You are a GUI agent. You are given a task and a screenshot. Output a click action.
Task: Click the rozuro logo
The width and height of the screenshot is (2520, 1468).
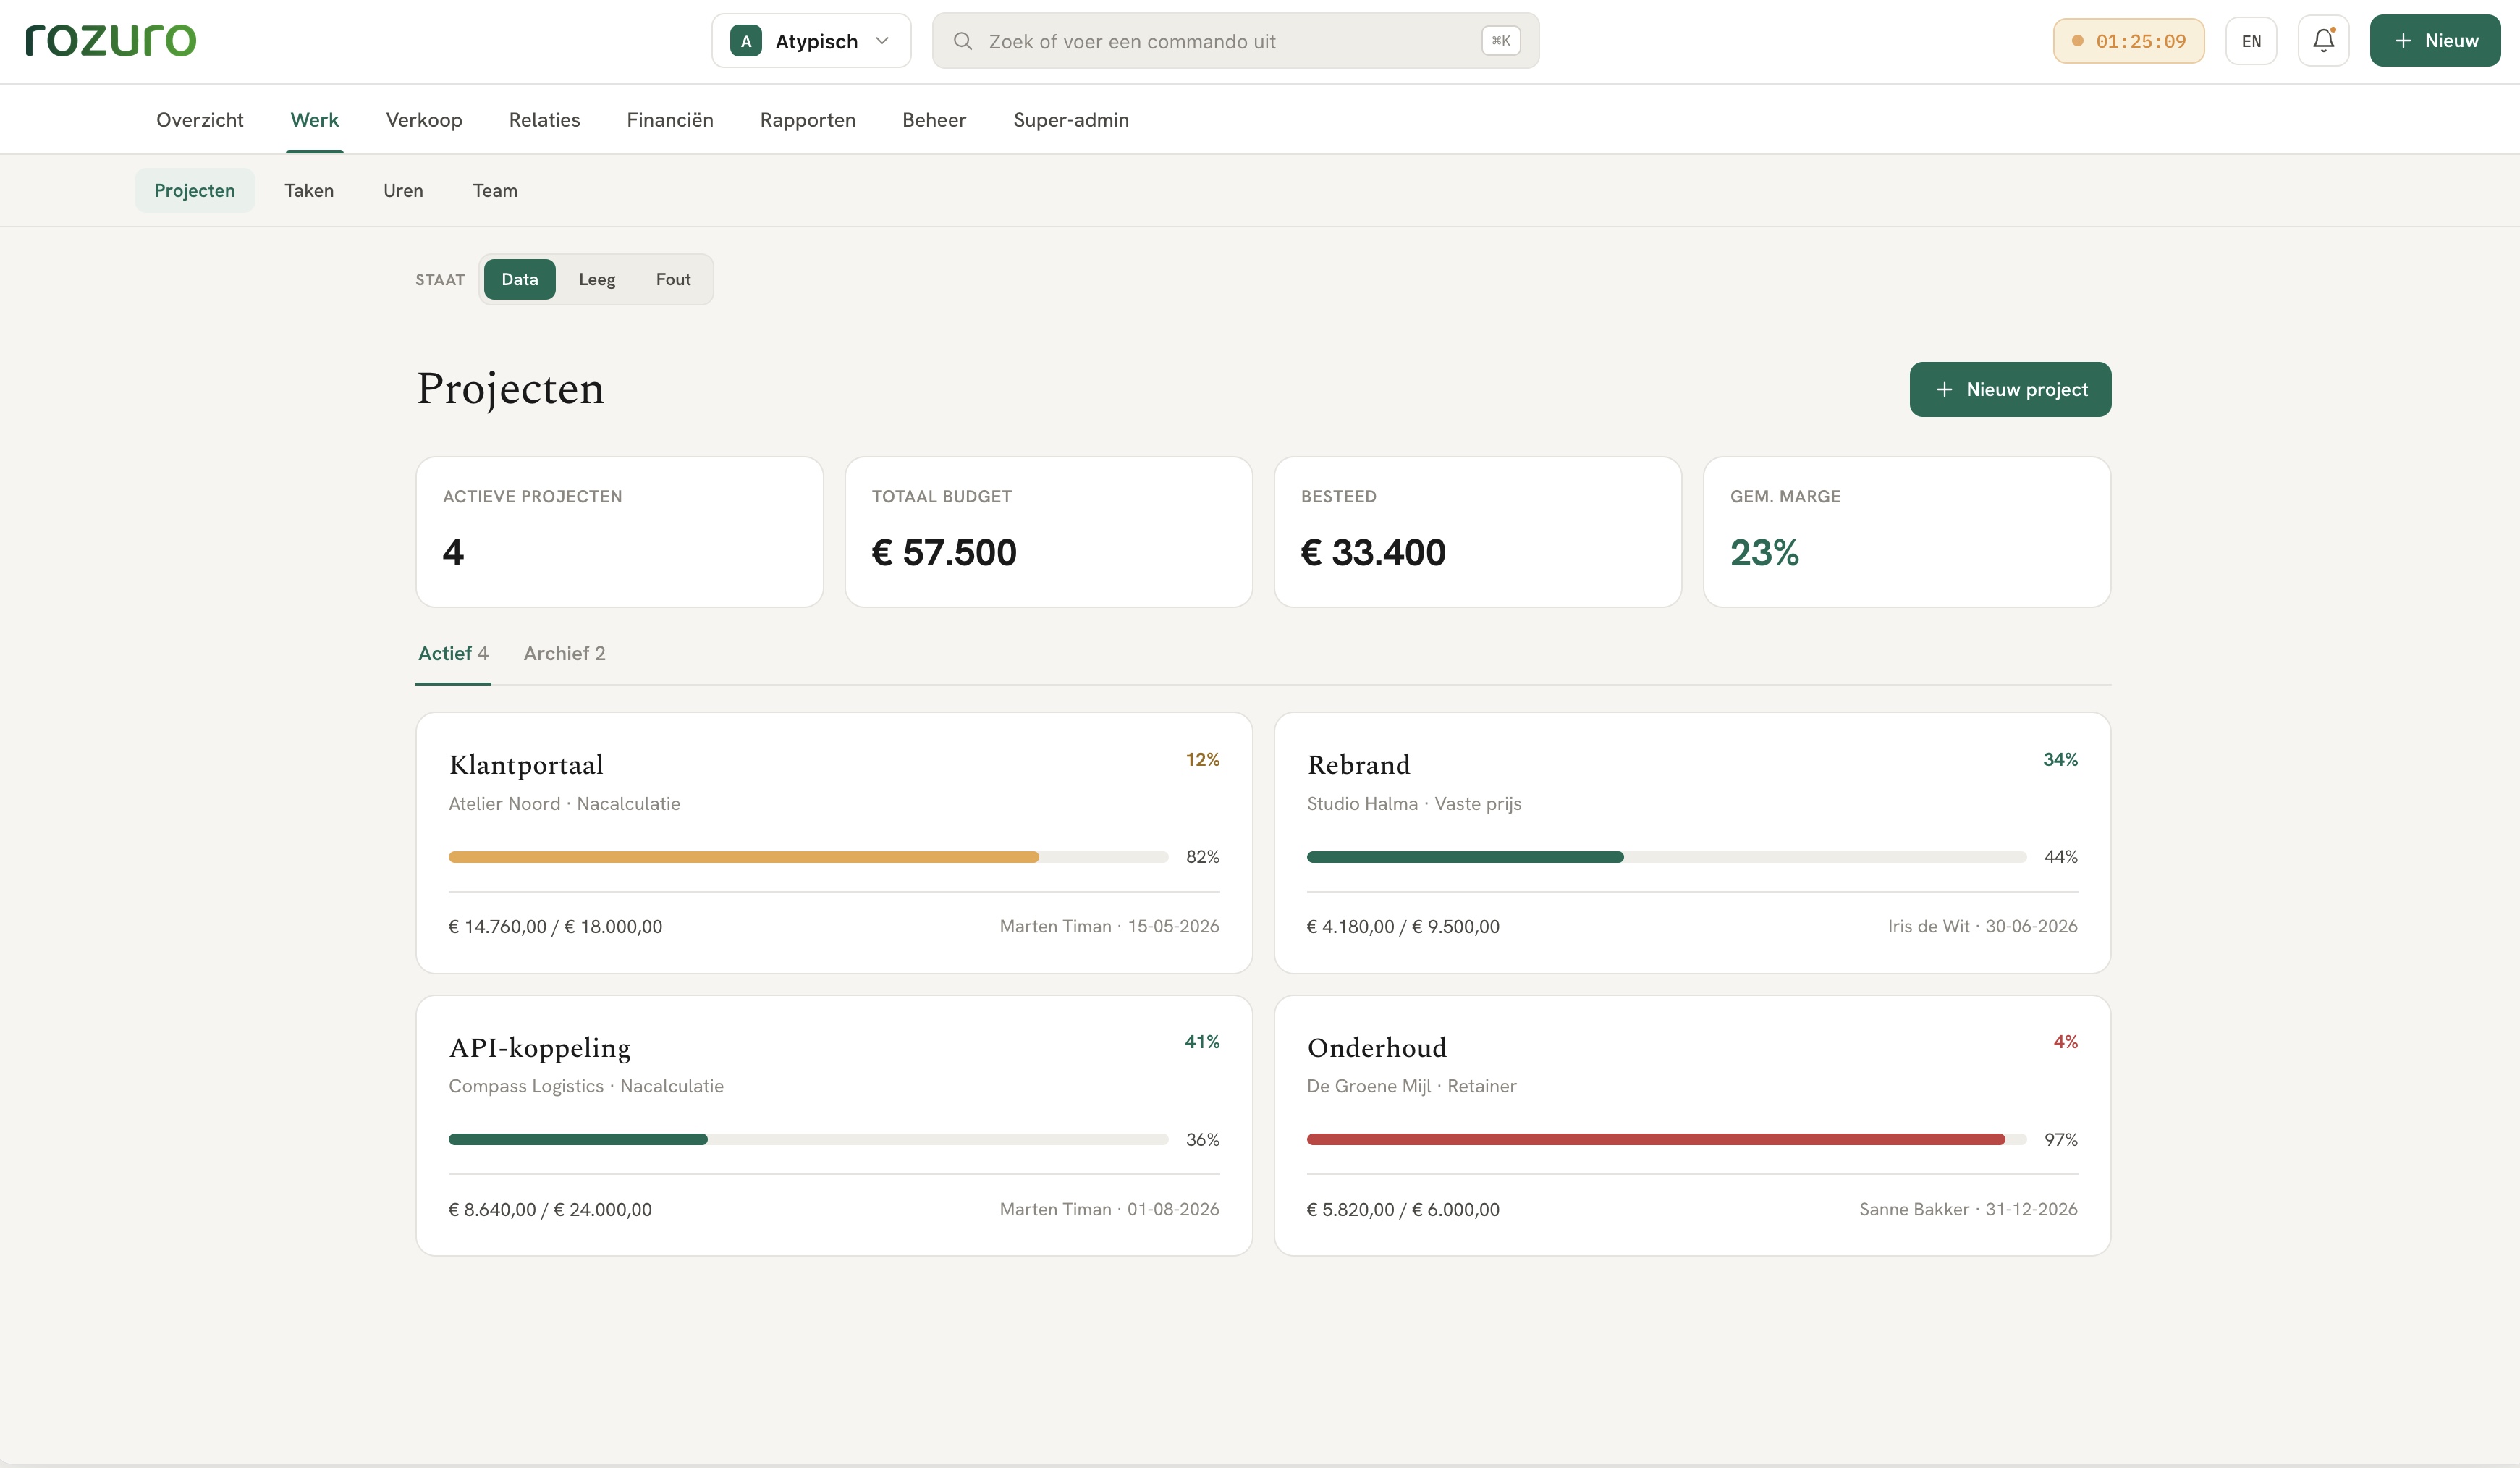(111, 40)
